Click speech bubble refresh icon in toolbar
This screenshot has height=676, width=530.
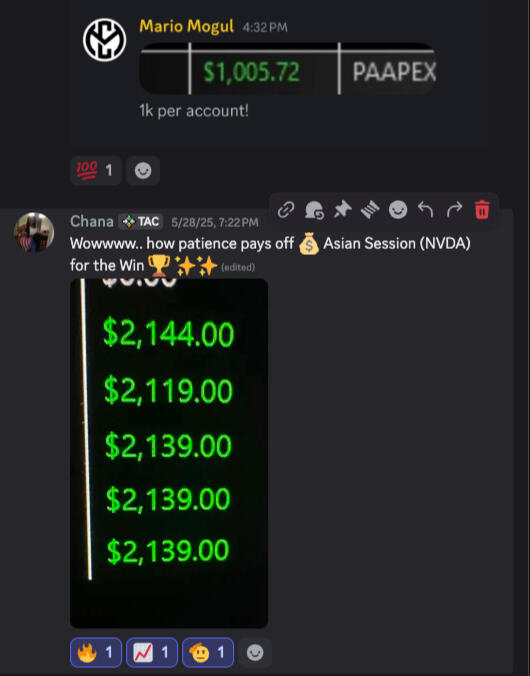pyautogui.click(x=314, y=210)
